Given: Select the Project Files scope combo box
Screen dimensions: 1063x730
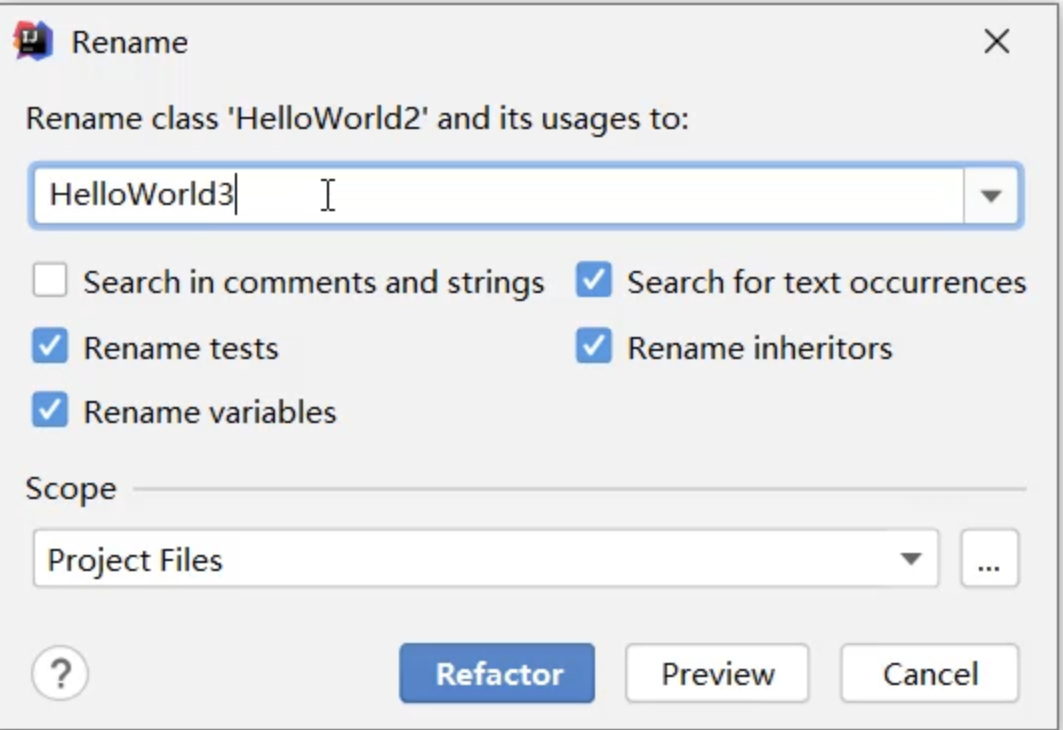Looking at the screenshot, I should (x=470, y=559).
